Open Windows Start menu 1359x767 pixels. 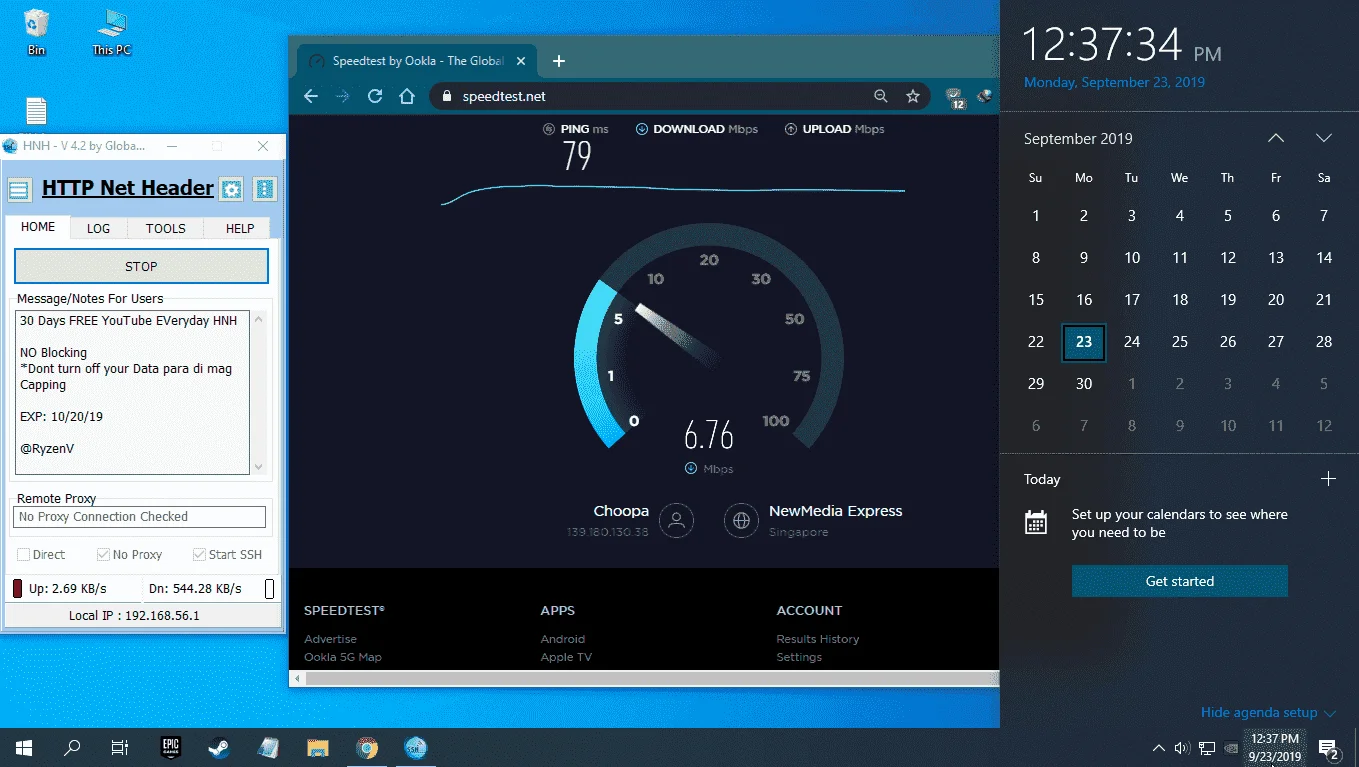[x=24, y=747]
